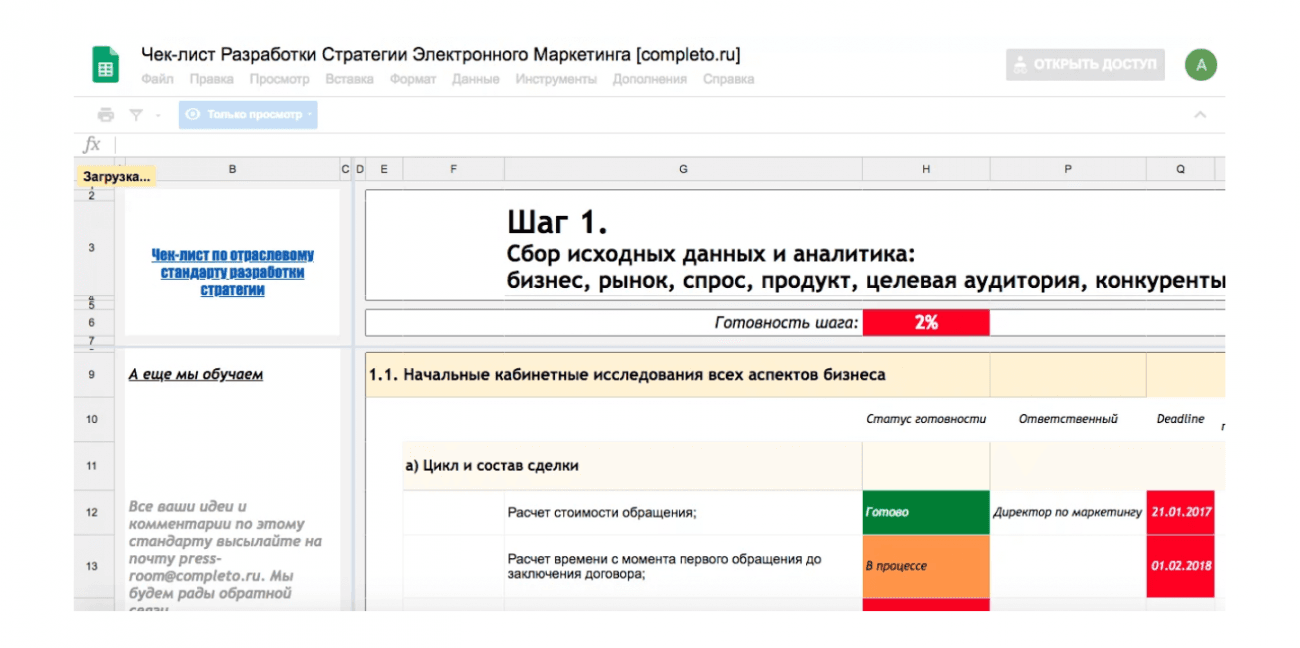Expand the filter options arrow
This screenshot has height=648, width=1300.
[157, 115]
